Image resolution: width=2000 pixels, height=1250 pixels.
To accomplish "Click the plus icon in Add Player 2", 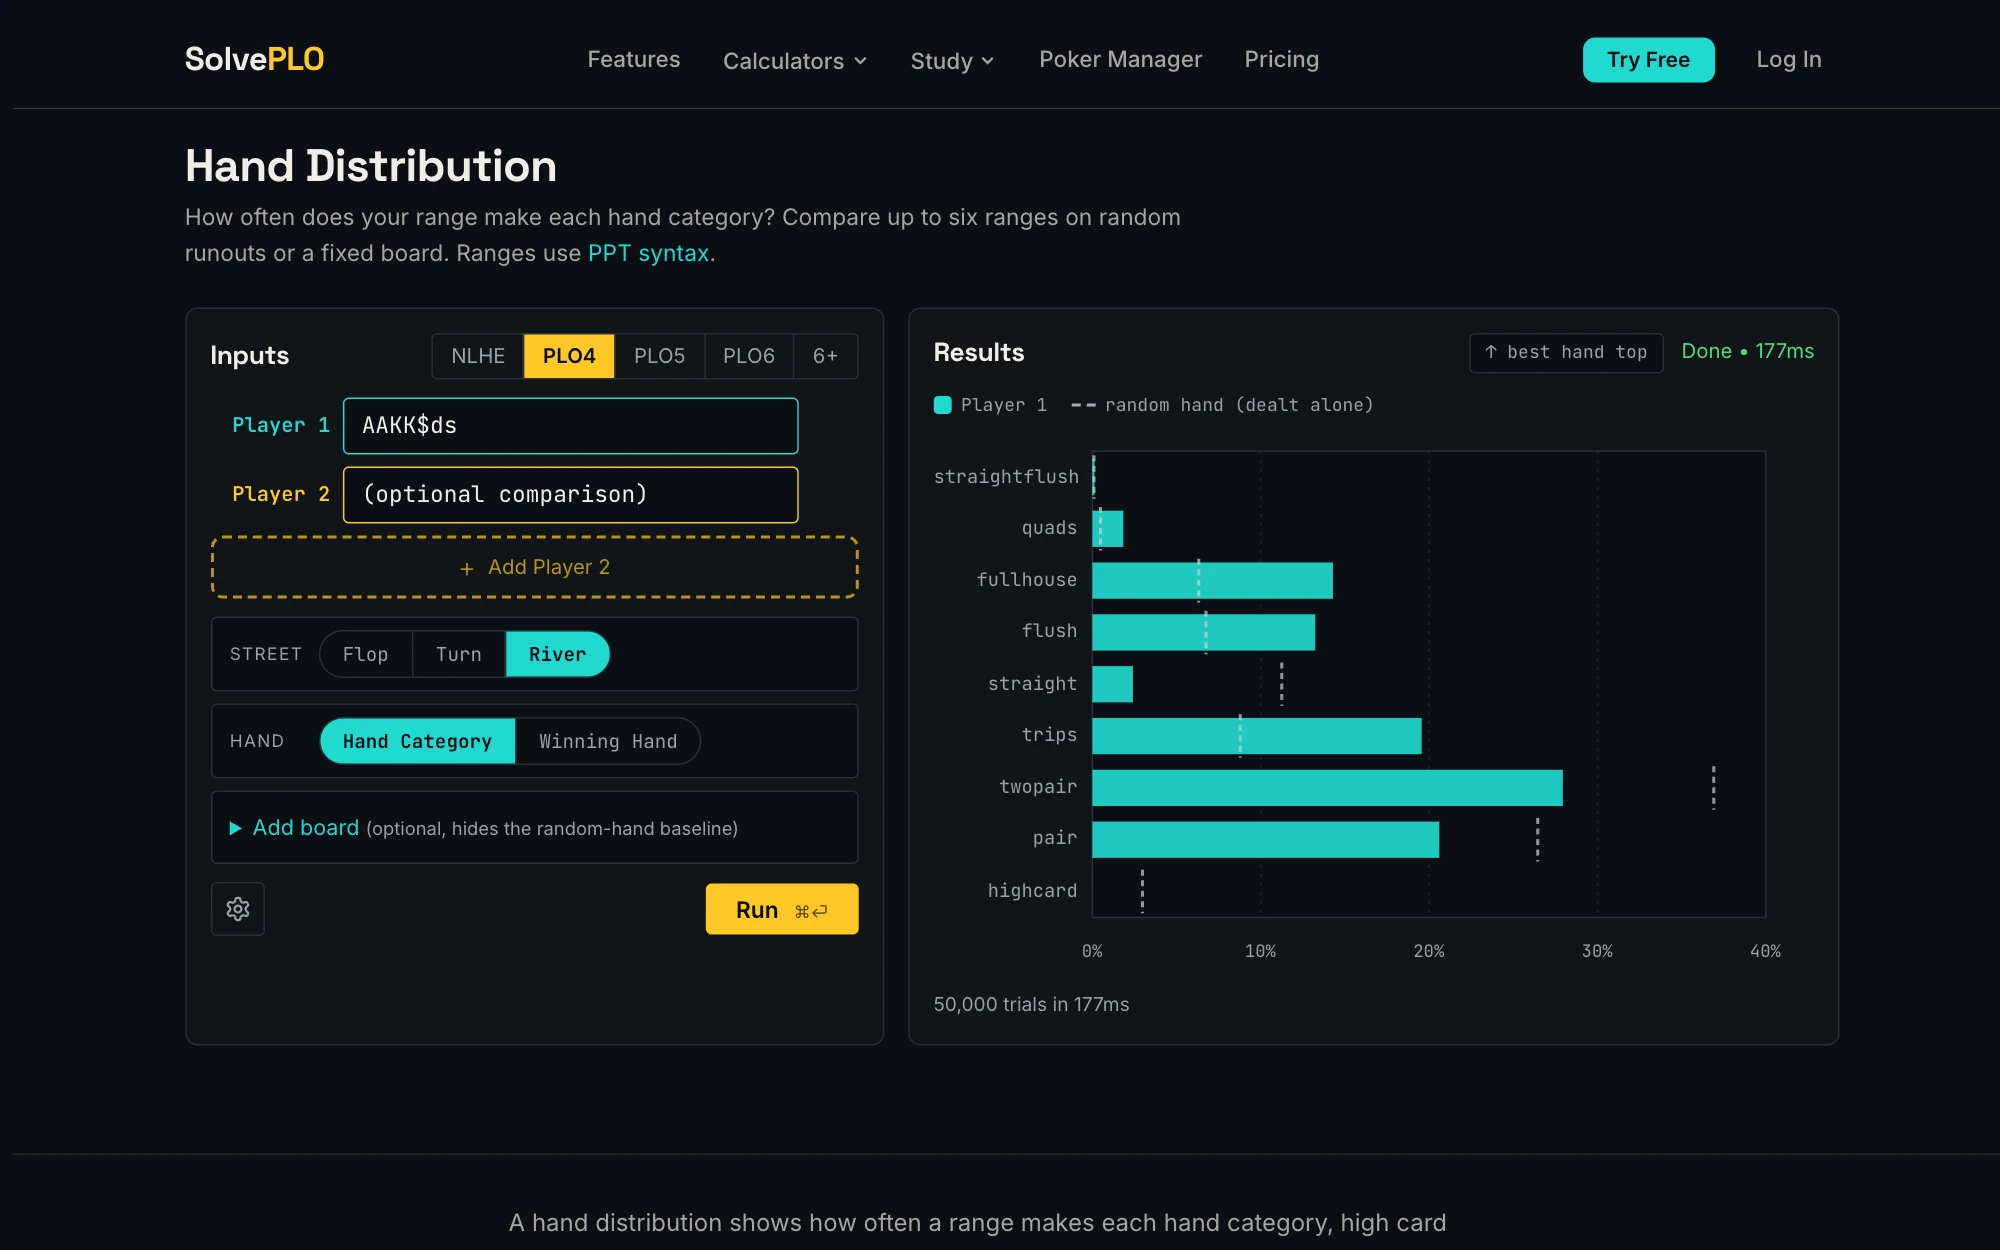I will 467,568.
